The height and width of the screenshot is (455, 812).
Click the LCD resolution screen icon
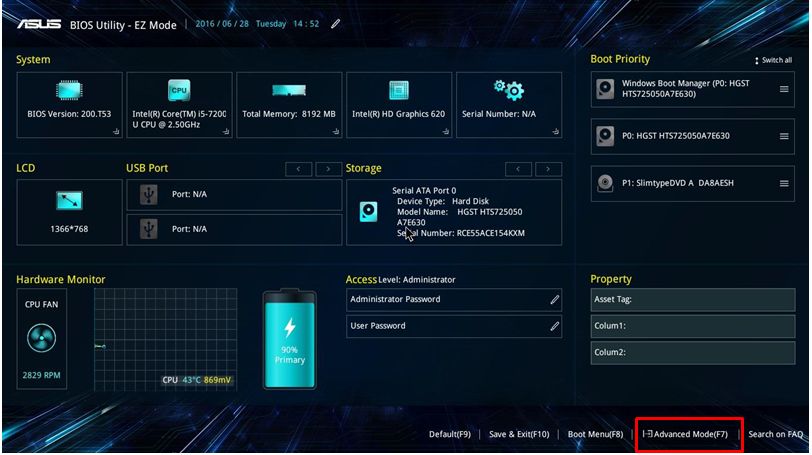69,201
